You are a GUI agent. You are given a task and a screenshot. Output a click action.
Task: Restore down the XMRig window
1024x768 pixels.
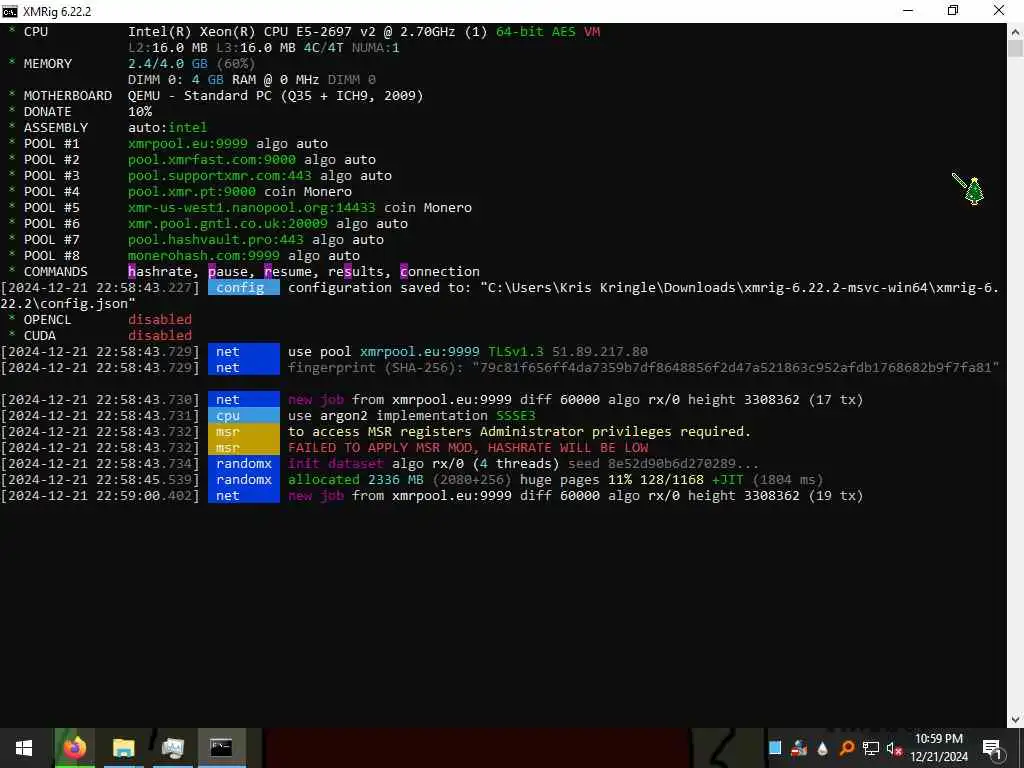[x=953, y=10]
